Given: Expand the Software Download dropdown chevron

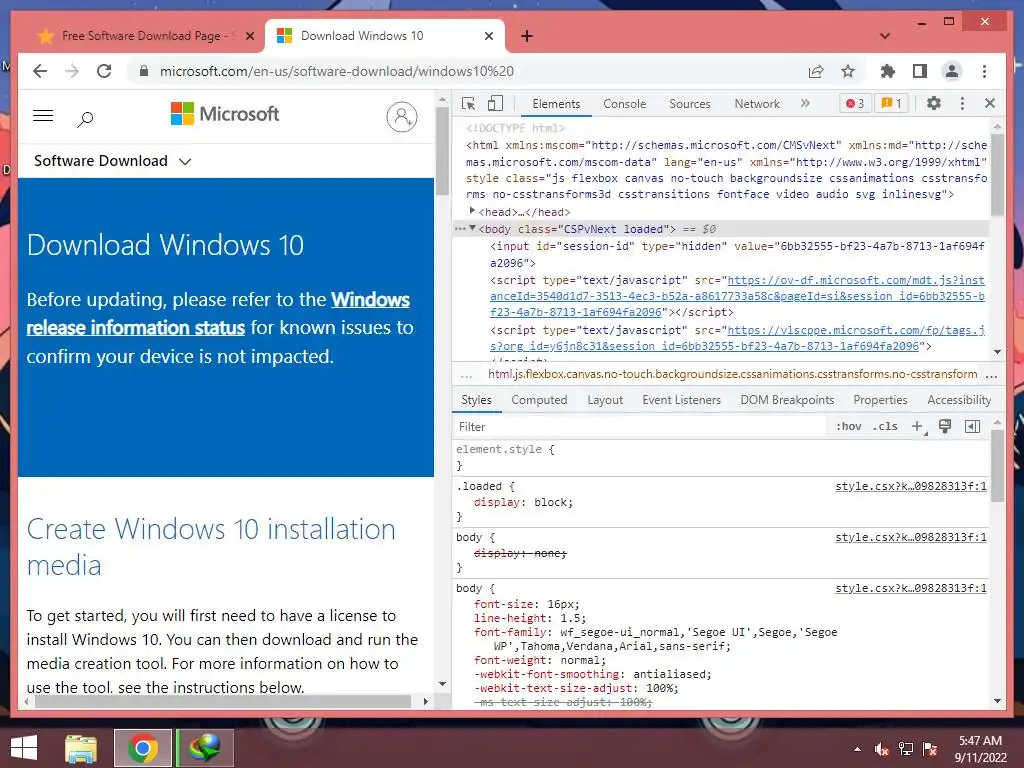Looking at the screenshot, I should (x=185, y=161).
